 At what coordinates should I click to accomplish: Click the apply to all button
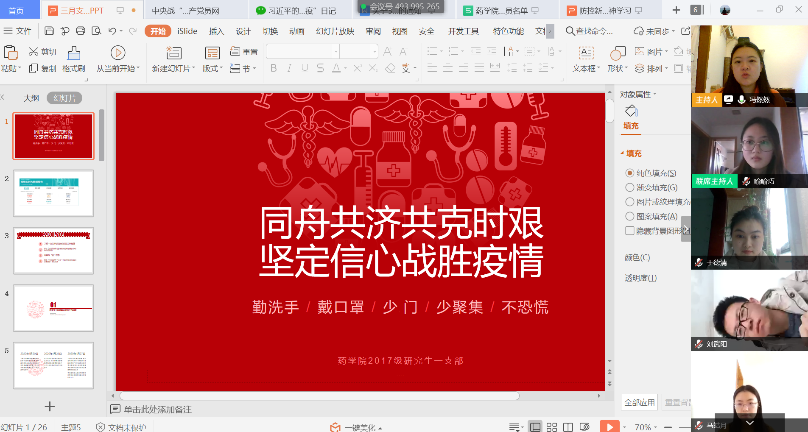(639, 403)
